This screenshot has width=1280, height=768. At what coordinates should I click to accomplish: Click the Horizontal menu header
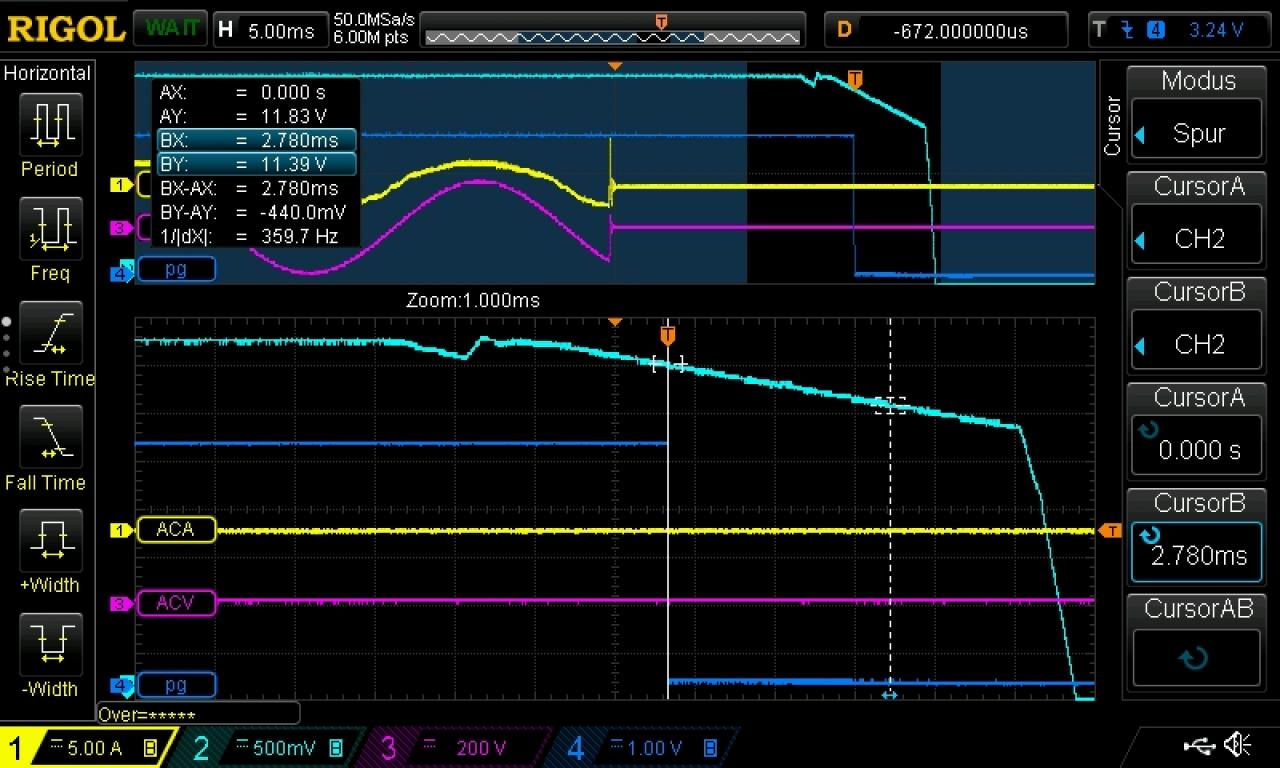click(47, 73)
